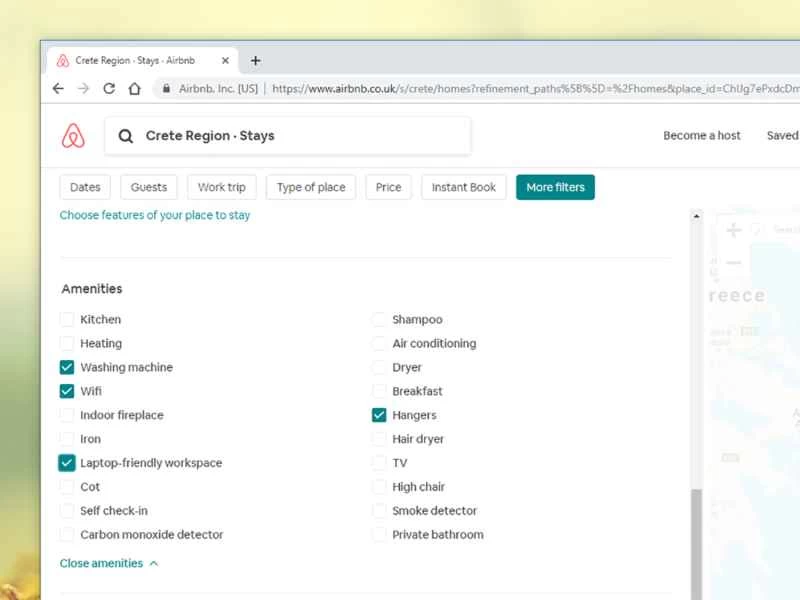This screenshot has height=600, width=800.
Task: Click the padlock site security icon
Action: (166, 88)
